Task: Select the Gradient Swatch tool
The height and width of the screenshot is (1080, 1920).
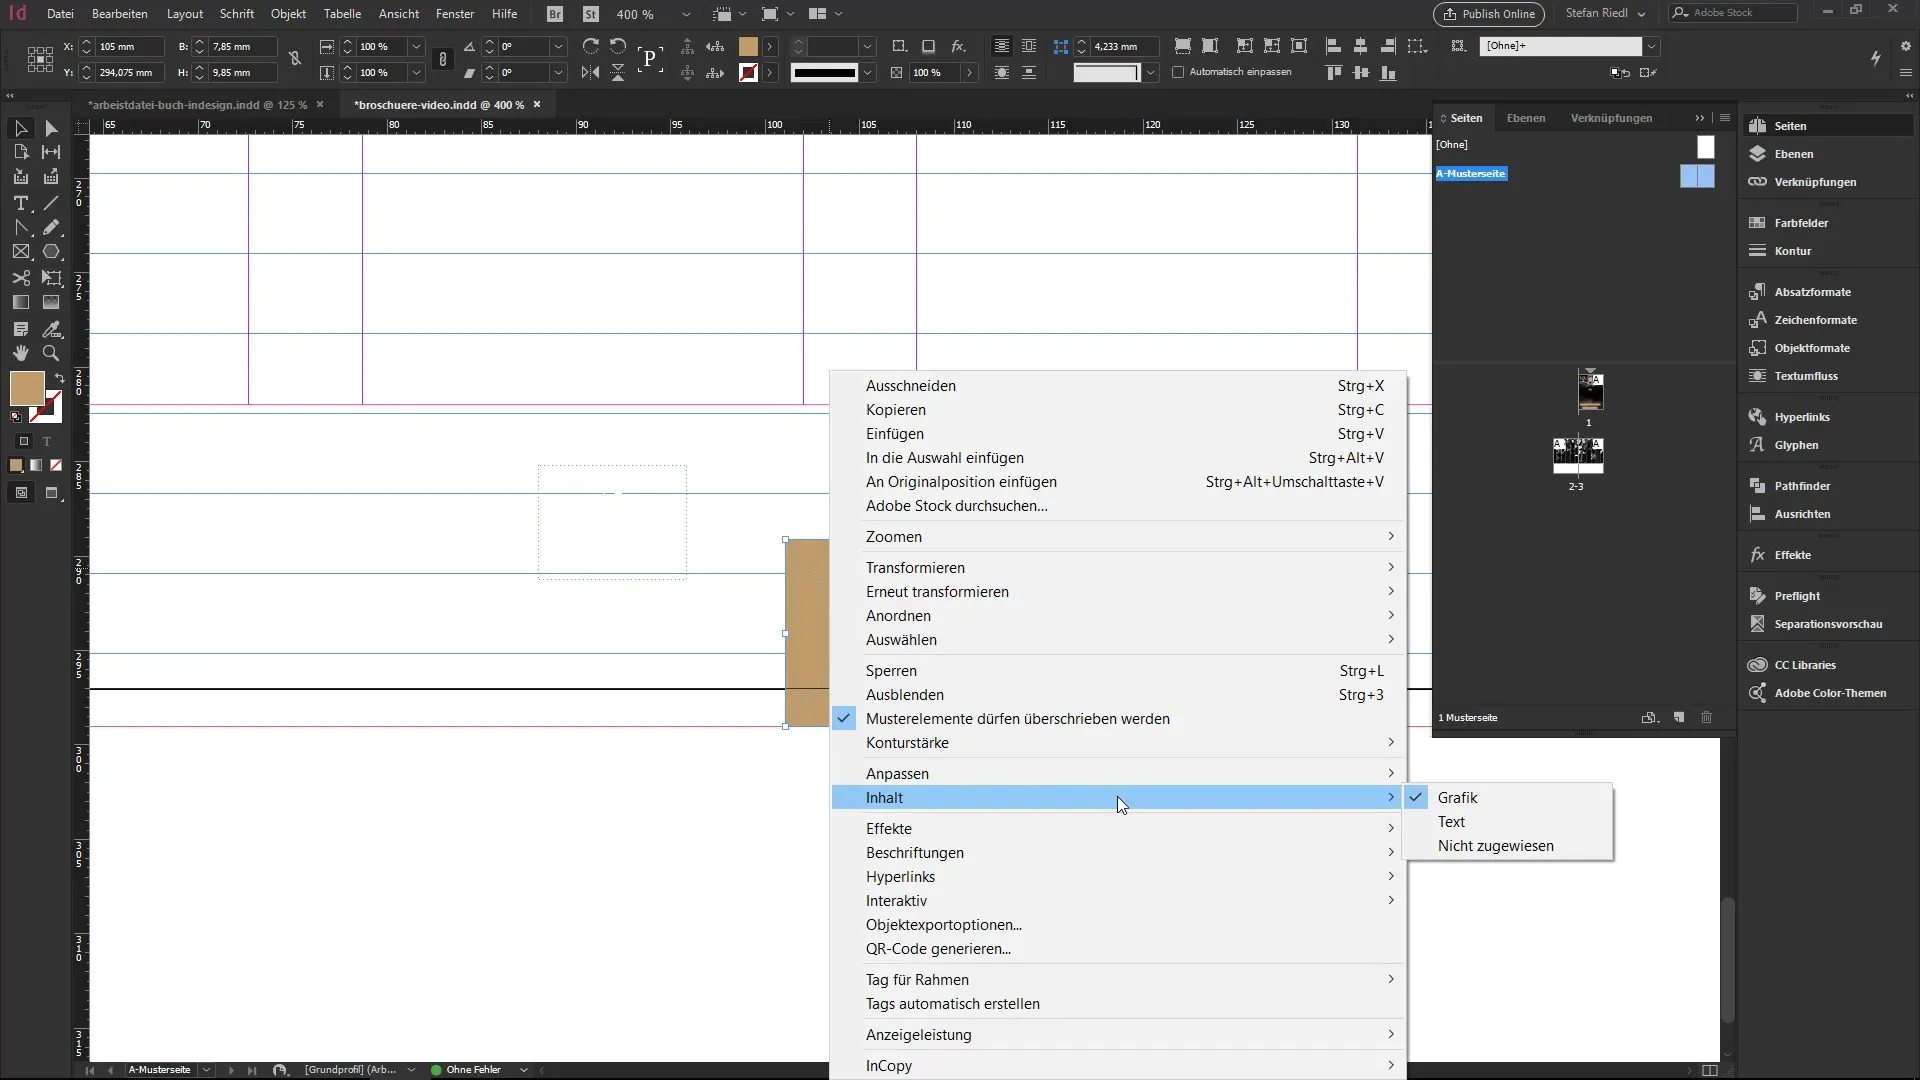Action: 20,302
